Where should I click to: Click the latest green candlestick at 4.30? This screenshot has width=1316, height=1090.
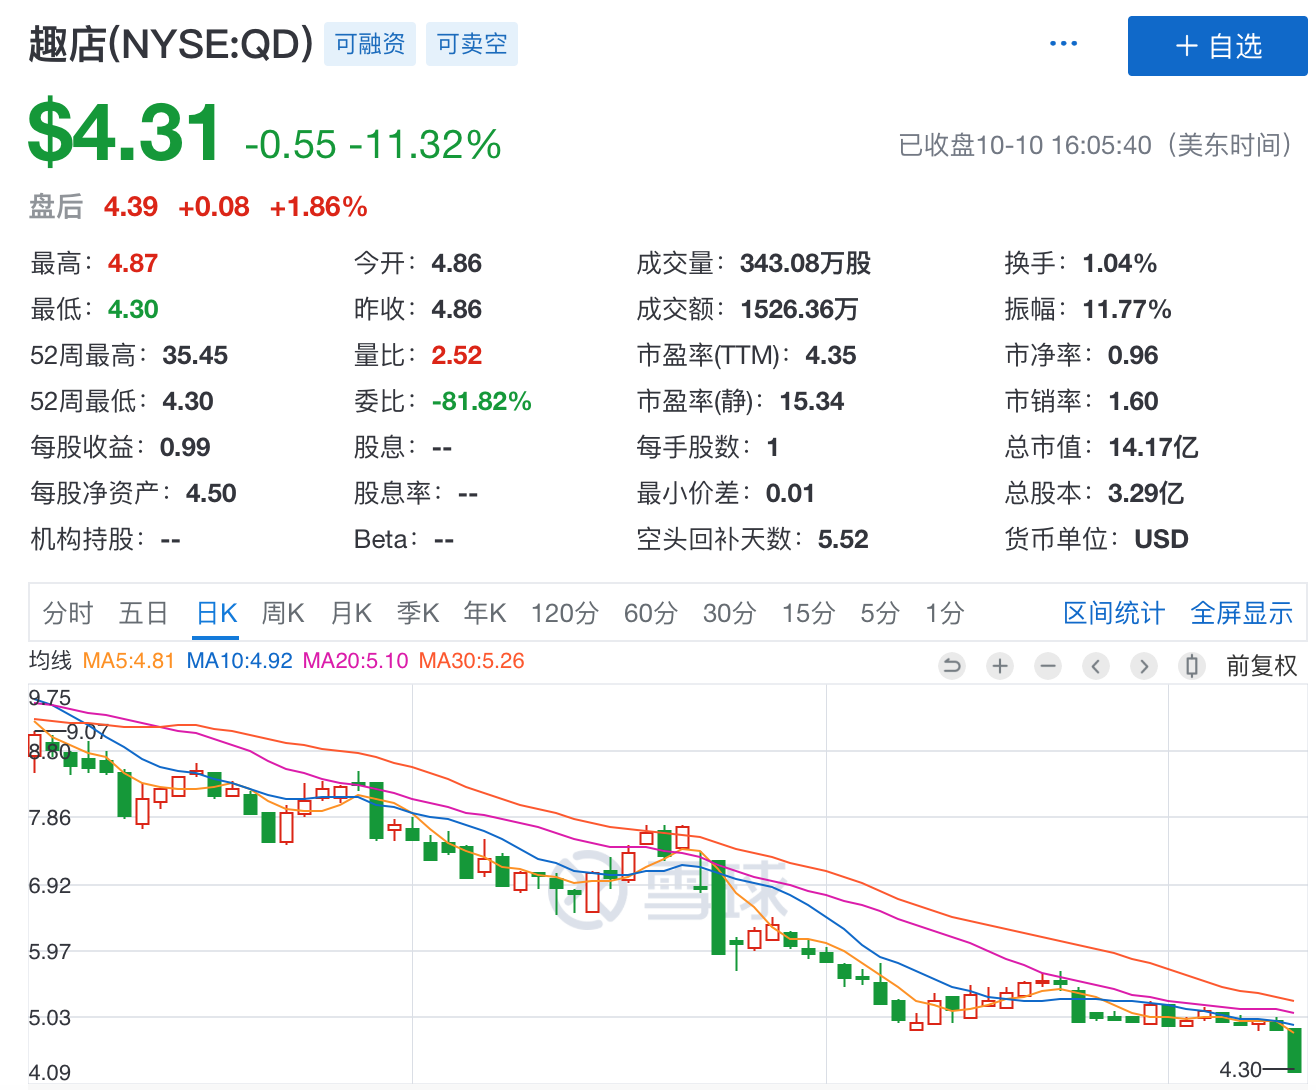click(1295, 1050)
